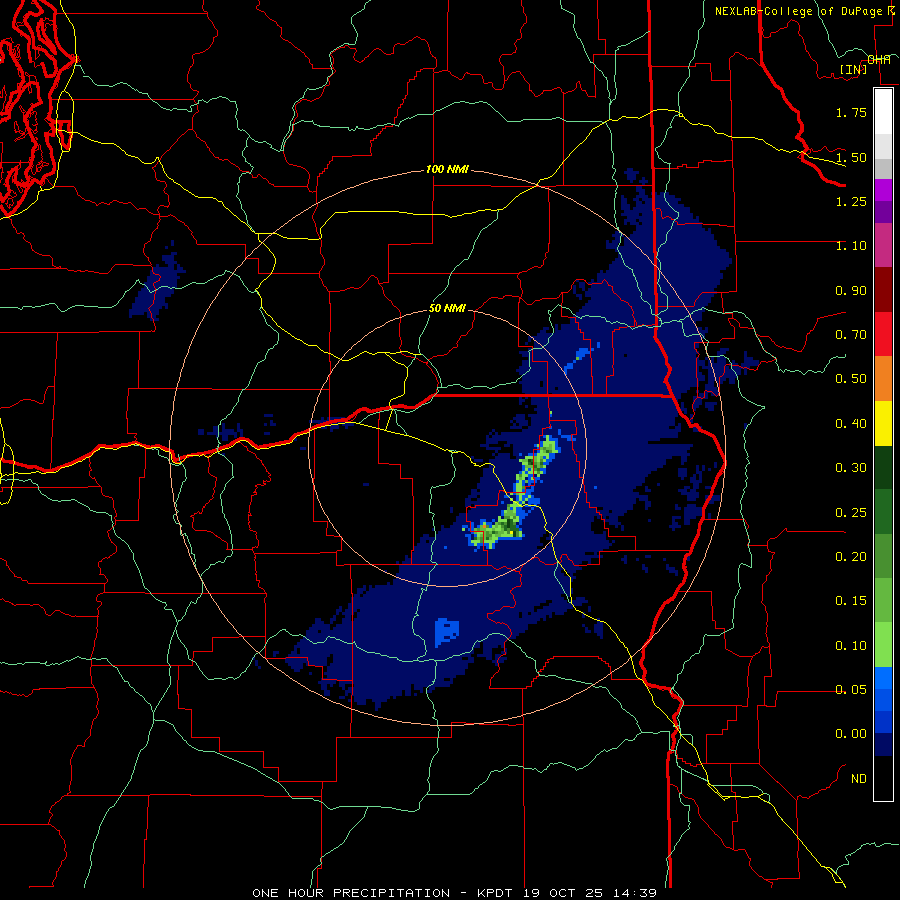Viewport: 900px width, 900px height.
Task: Click the ND no-data legend label
Action: 859,779
